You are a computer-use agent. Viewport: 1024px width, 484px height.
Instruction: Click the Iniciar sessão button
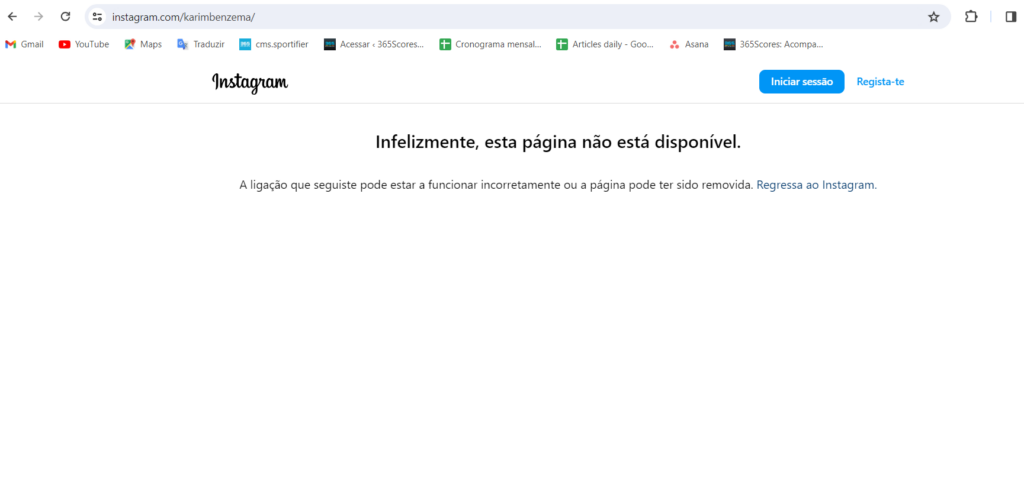point(801,82)
